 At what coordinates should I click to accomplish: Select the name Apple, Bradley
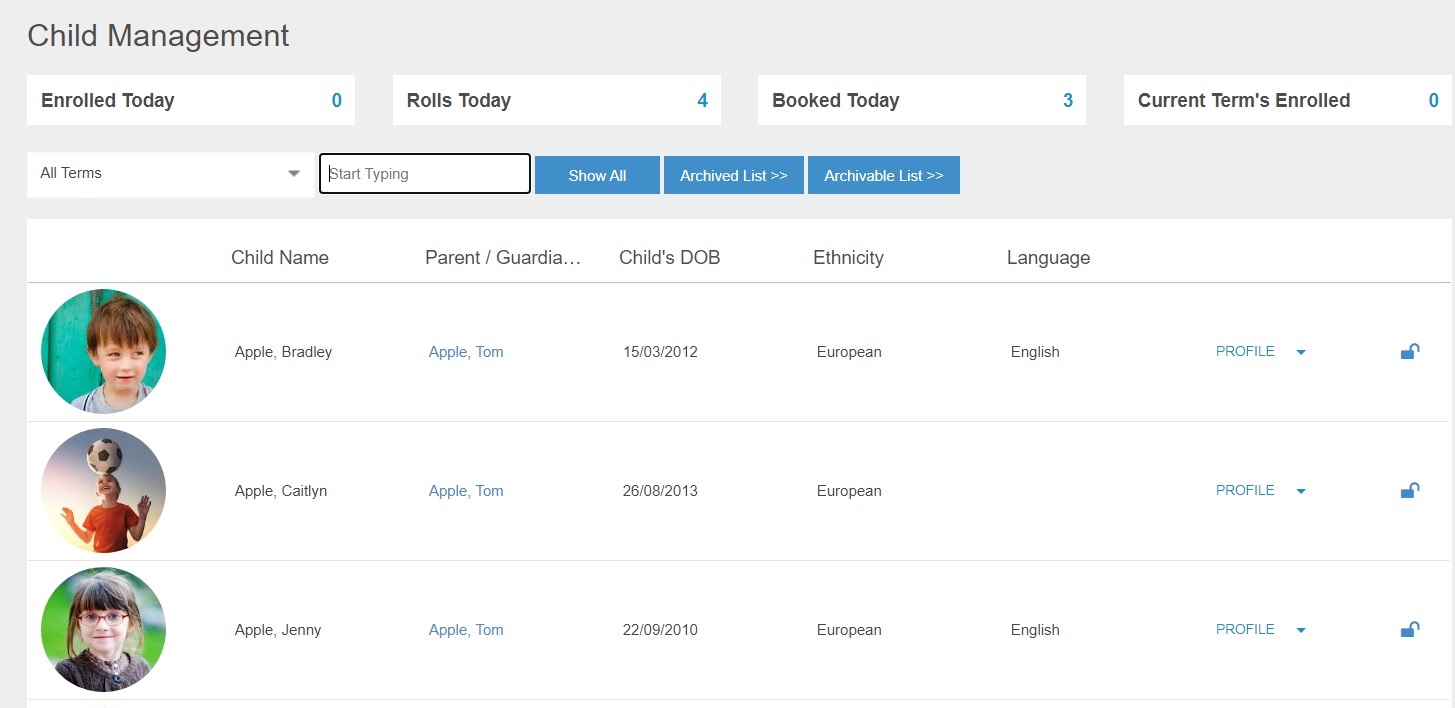tap(283, 352)
